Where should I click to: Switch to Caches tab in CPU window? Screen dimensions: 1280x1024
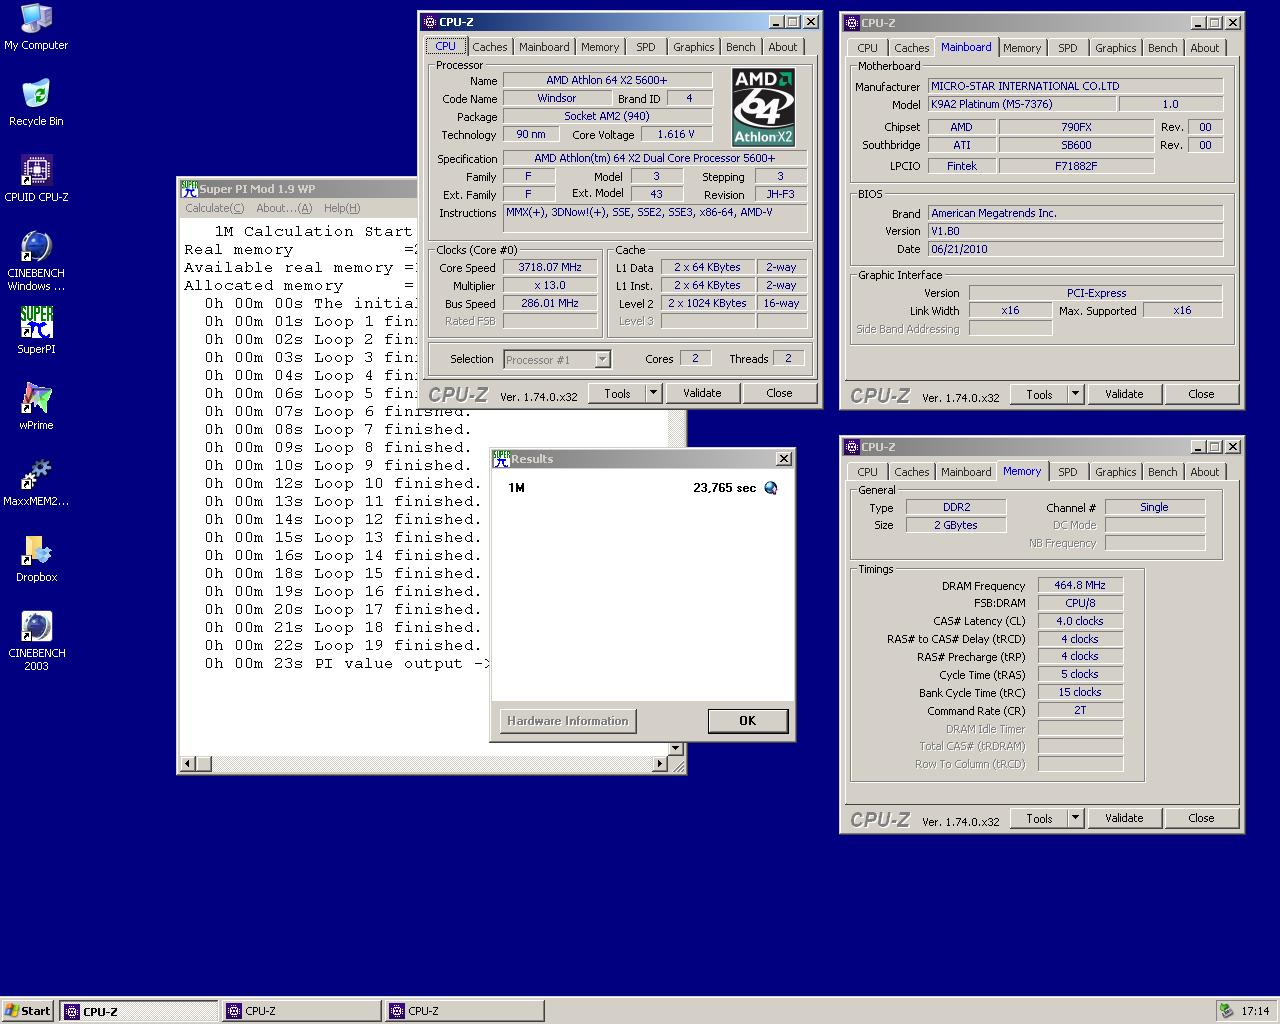coord(490,47)
